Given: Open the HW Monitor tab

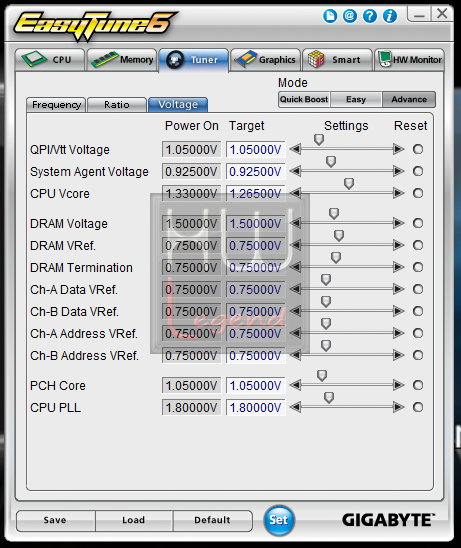Looking at the screenshot, I should coord(409,60).
